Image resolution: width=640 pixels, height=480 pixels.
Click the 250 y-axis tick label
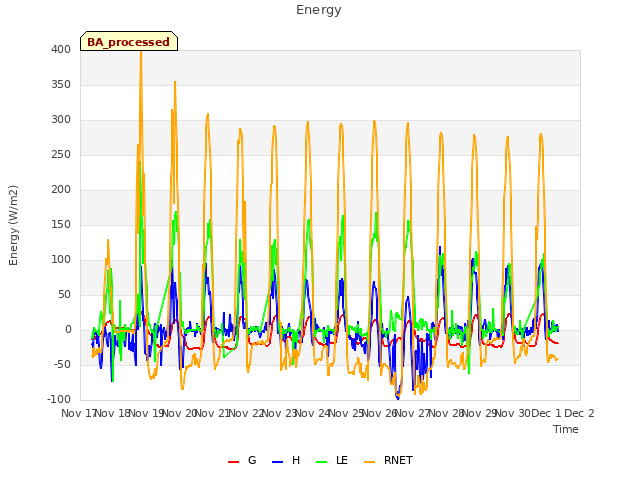pos(61,155)
